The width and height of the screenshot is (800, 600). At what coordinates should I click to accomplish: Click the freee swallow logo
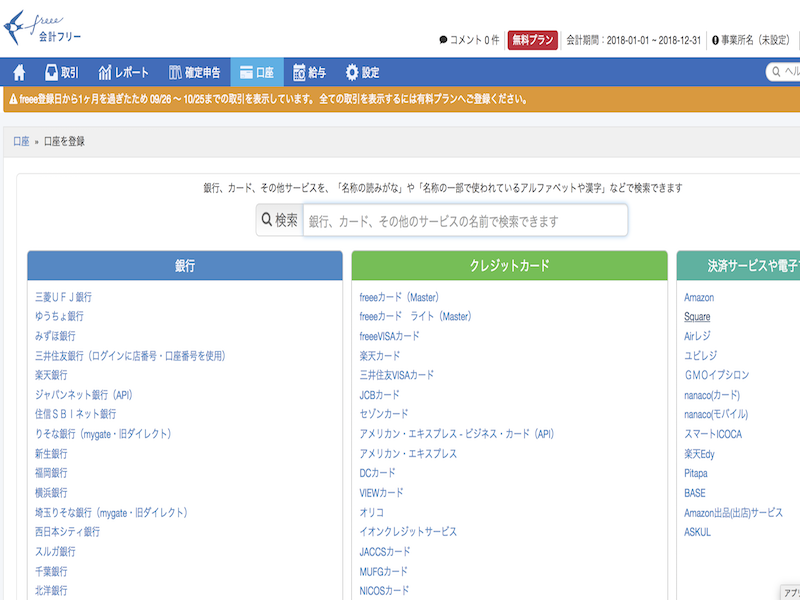coord(42,27)
